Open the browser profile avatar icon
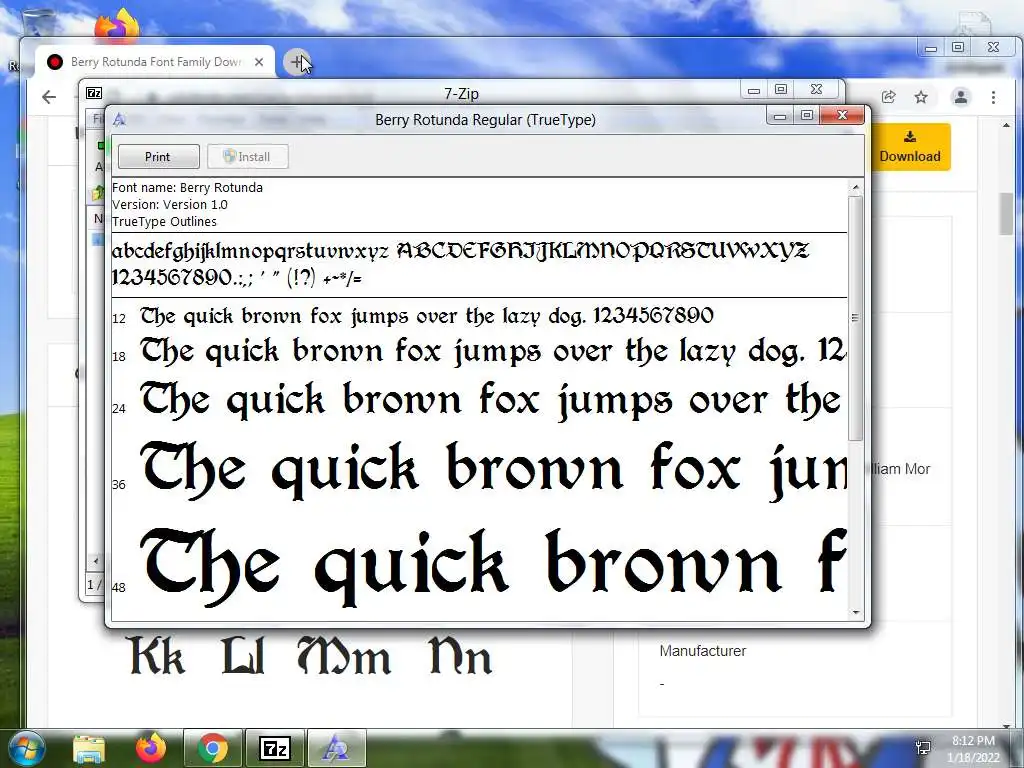1024x768 pixels. (961, 97)
